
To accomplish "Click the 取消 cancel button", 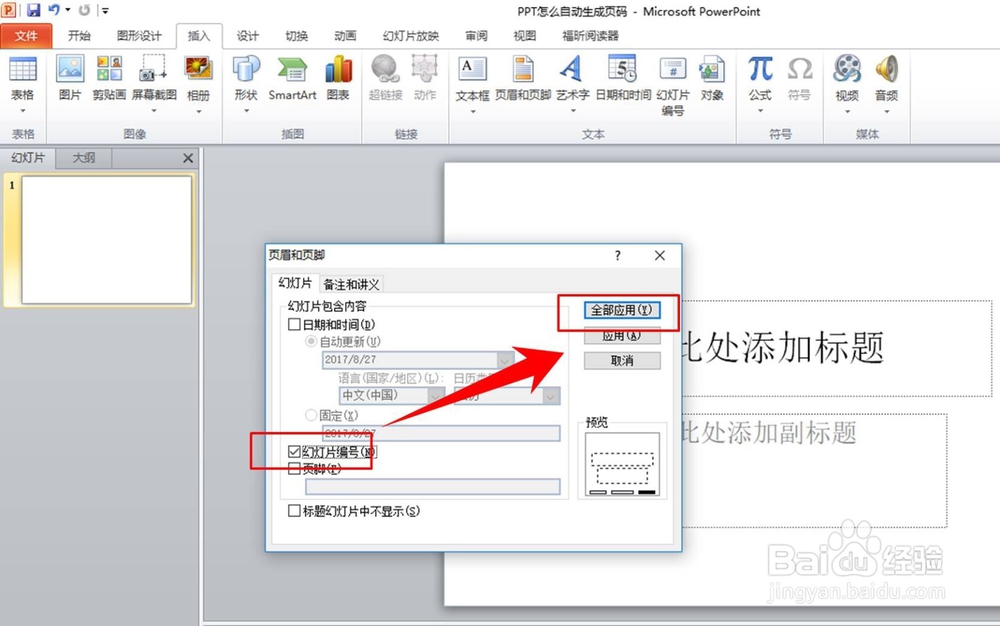I will tap(622, 361).
